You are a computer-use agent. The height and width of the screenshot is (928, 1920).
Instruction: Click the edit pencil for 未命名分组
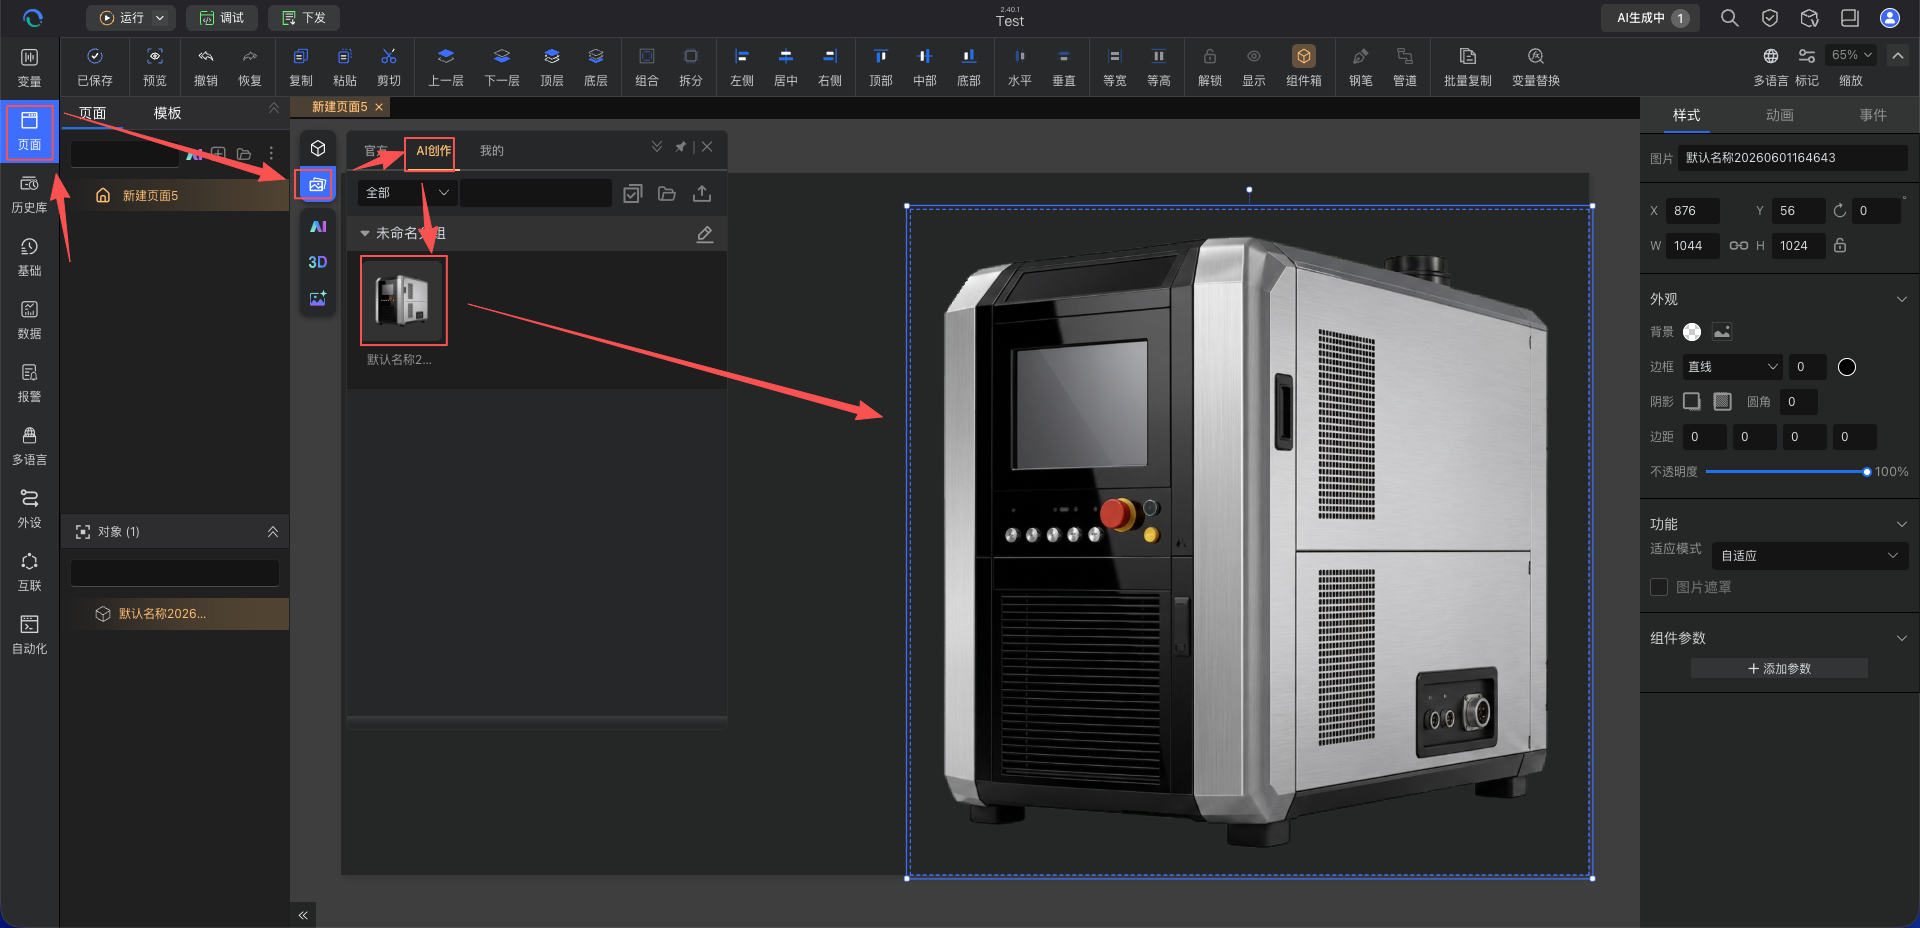click(x=705, y=234)
